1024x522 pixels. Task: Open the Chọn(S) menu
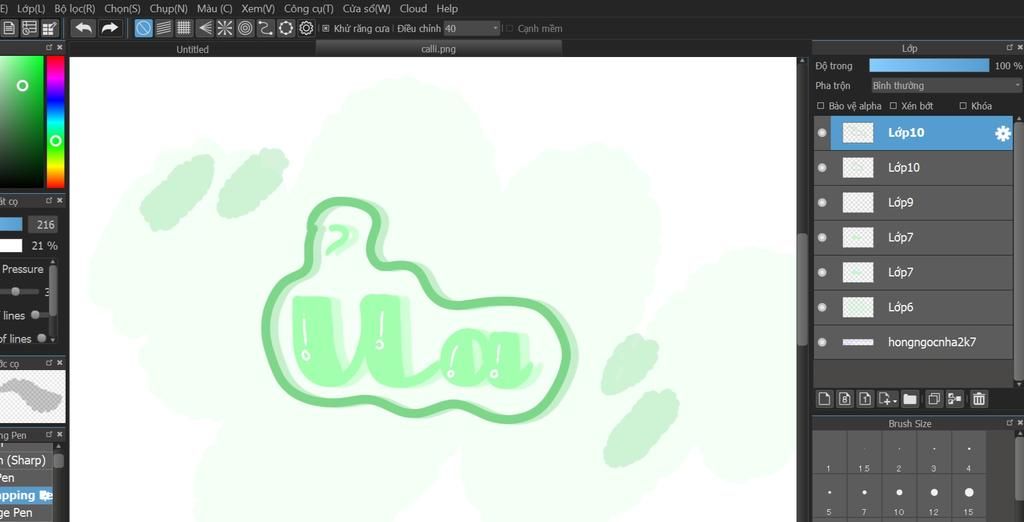pos(122,8)
